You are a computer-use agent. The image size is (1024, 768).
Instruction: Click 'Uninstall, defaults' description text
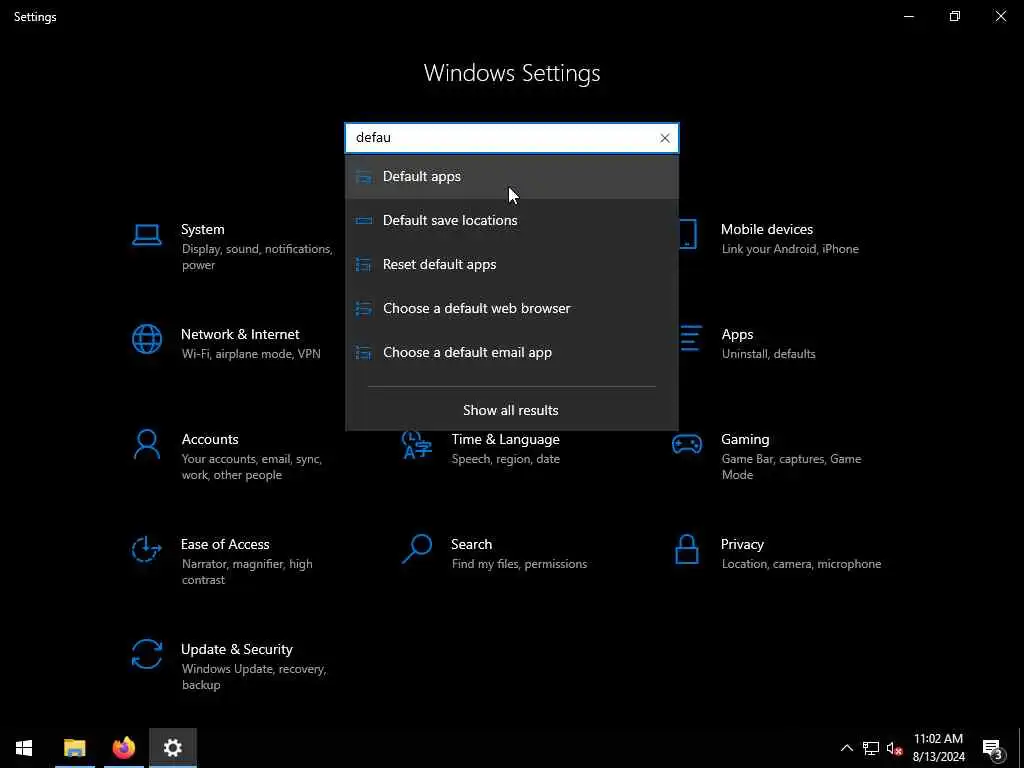point(768,354)
